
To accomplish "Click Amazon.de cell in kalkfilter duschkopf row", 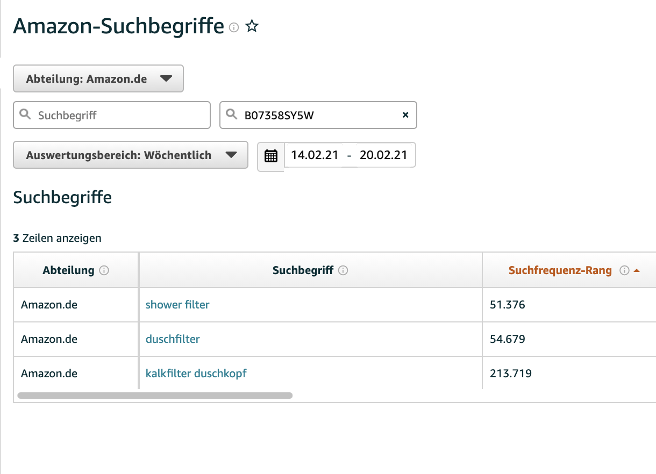I will click(x=49, y=373).
